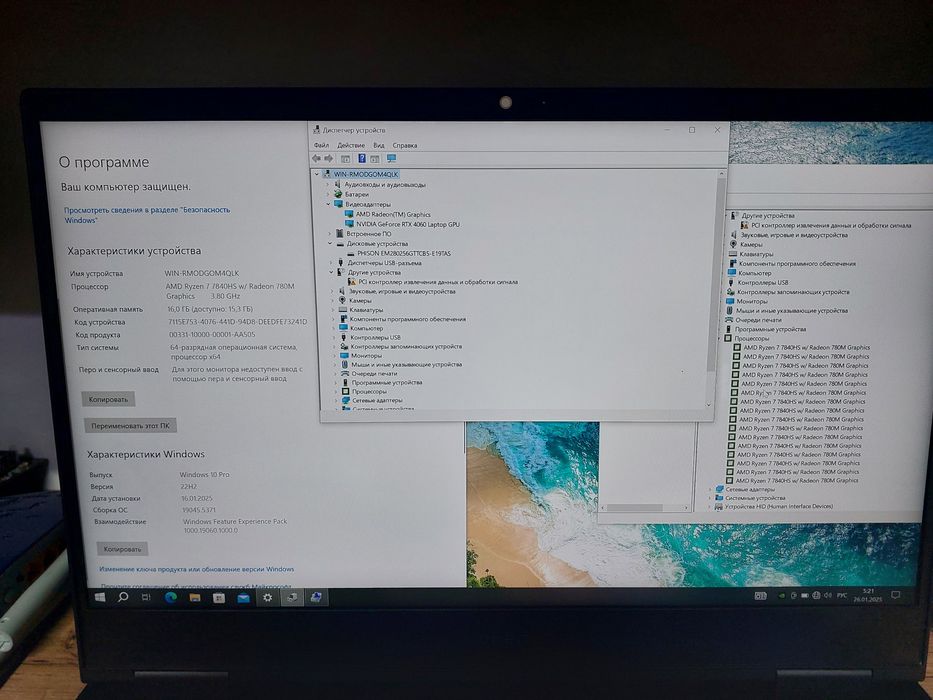Click the Forward arrow in Device Manager toolbar

tap(328, 158)
